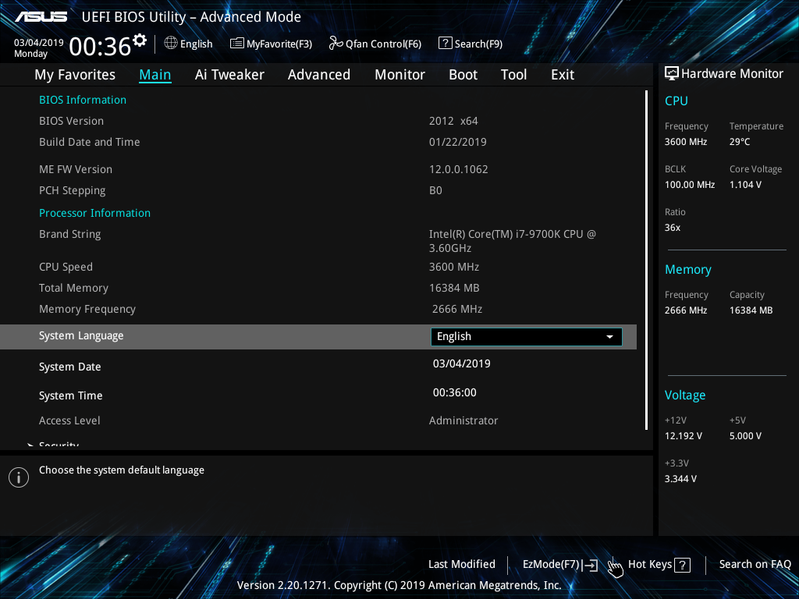
Task: Click the Intel Core i7-9700K brand string
Action: (512, 241)
